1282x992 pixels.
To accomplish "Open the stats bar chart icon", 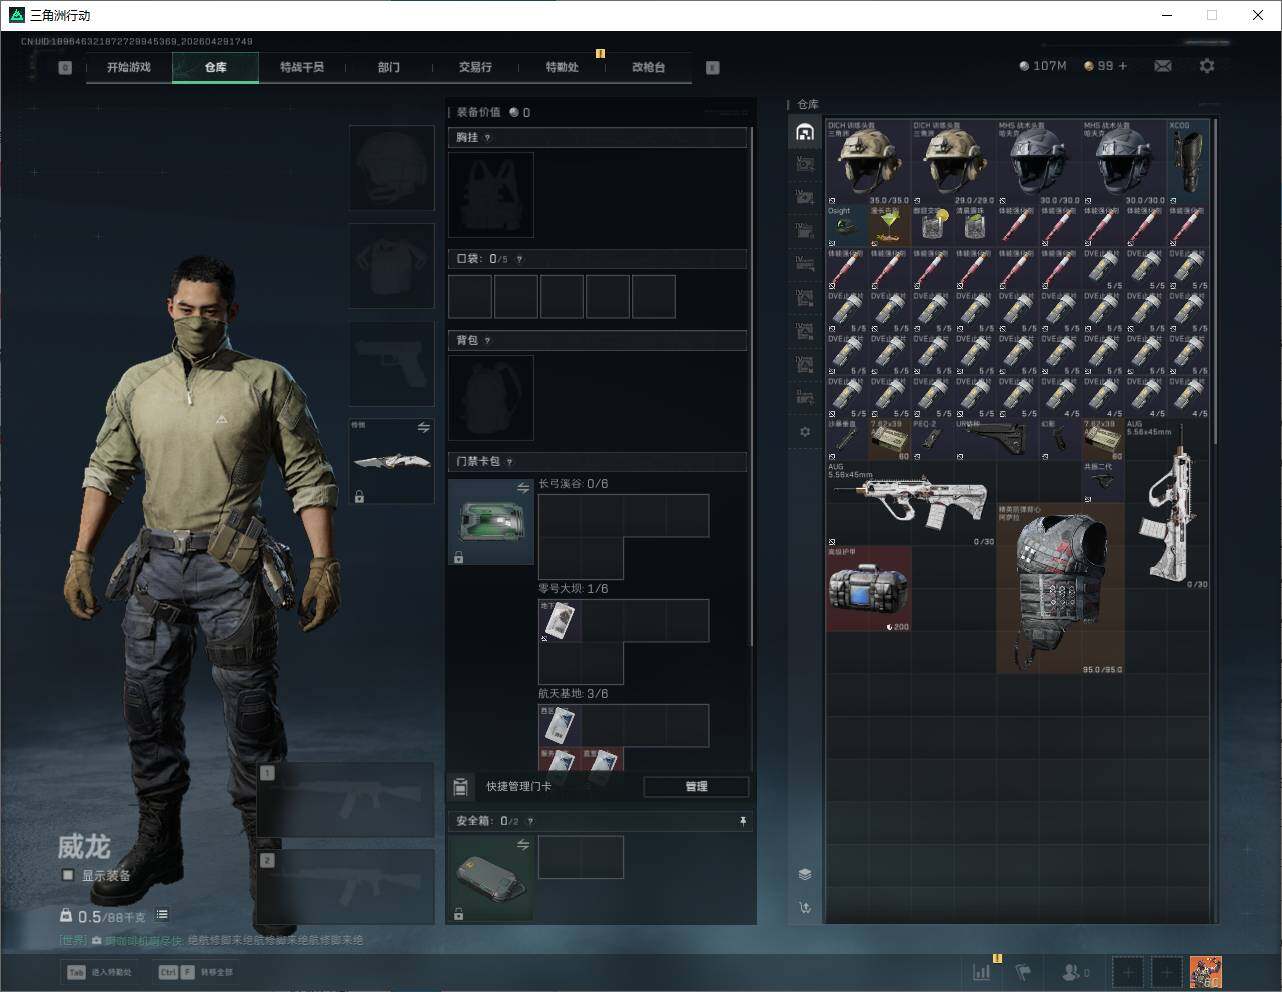I will click(982, 972).
